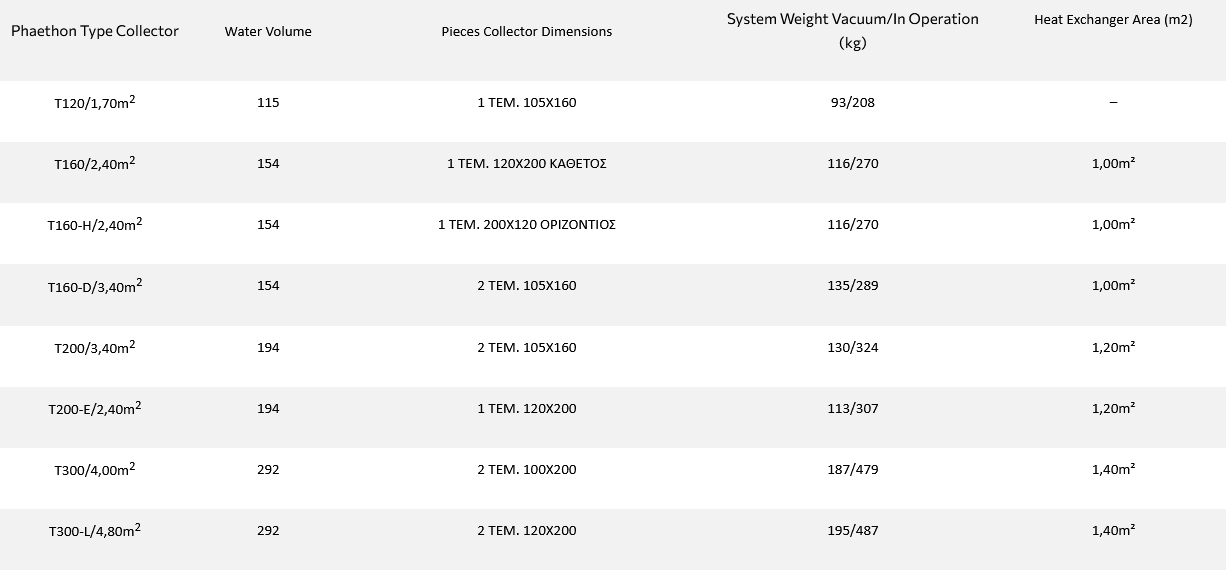Select the T160-H/2,40m² model cell
1226x572 pixels.
95,225
